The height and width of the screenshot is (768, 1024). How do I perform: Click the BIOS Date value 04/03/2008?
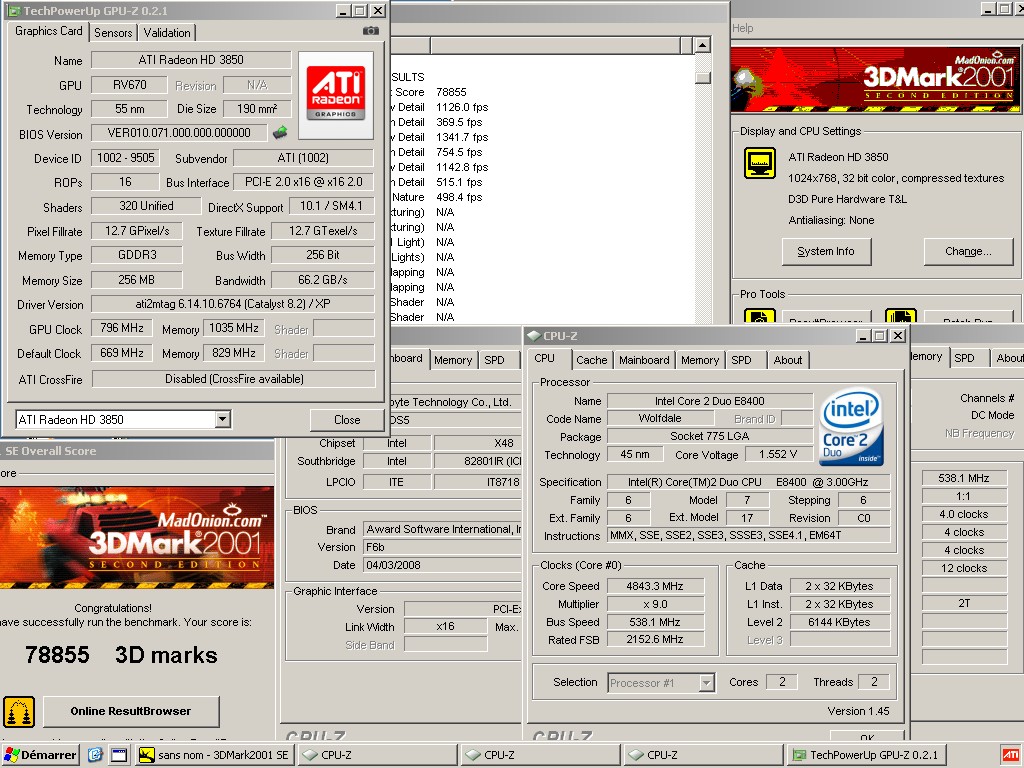pos(443,565)
